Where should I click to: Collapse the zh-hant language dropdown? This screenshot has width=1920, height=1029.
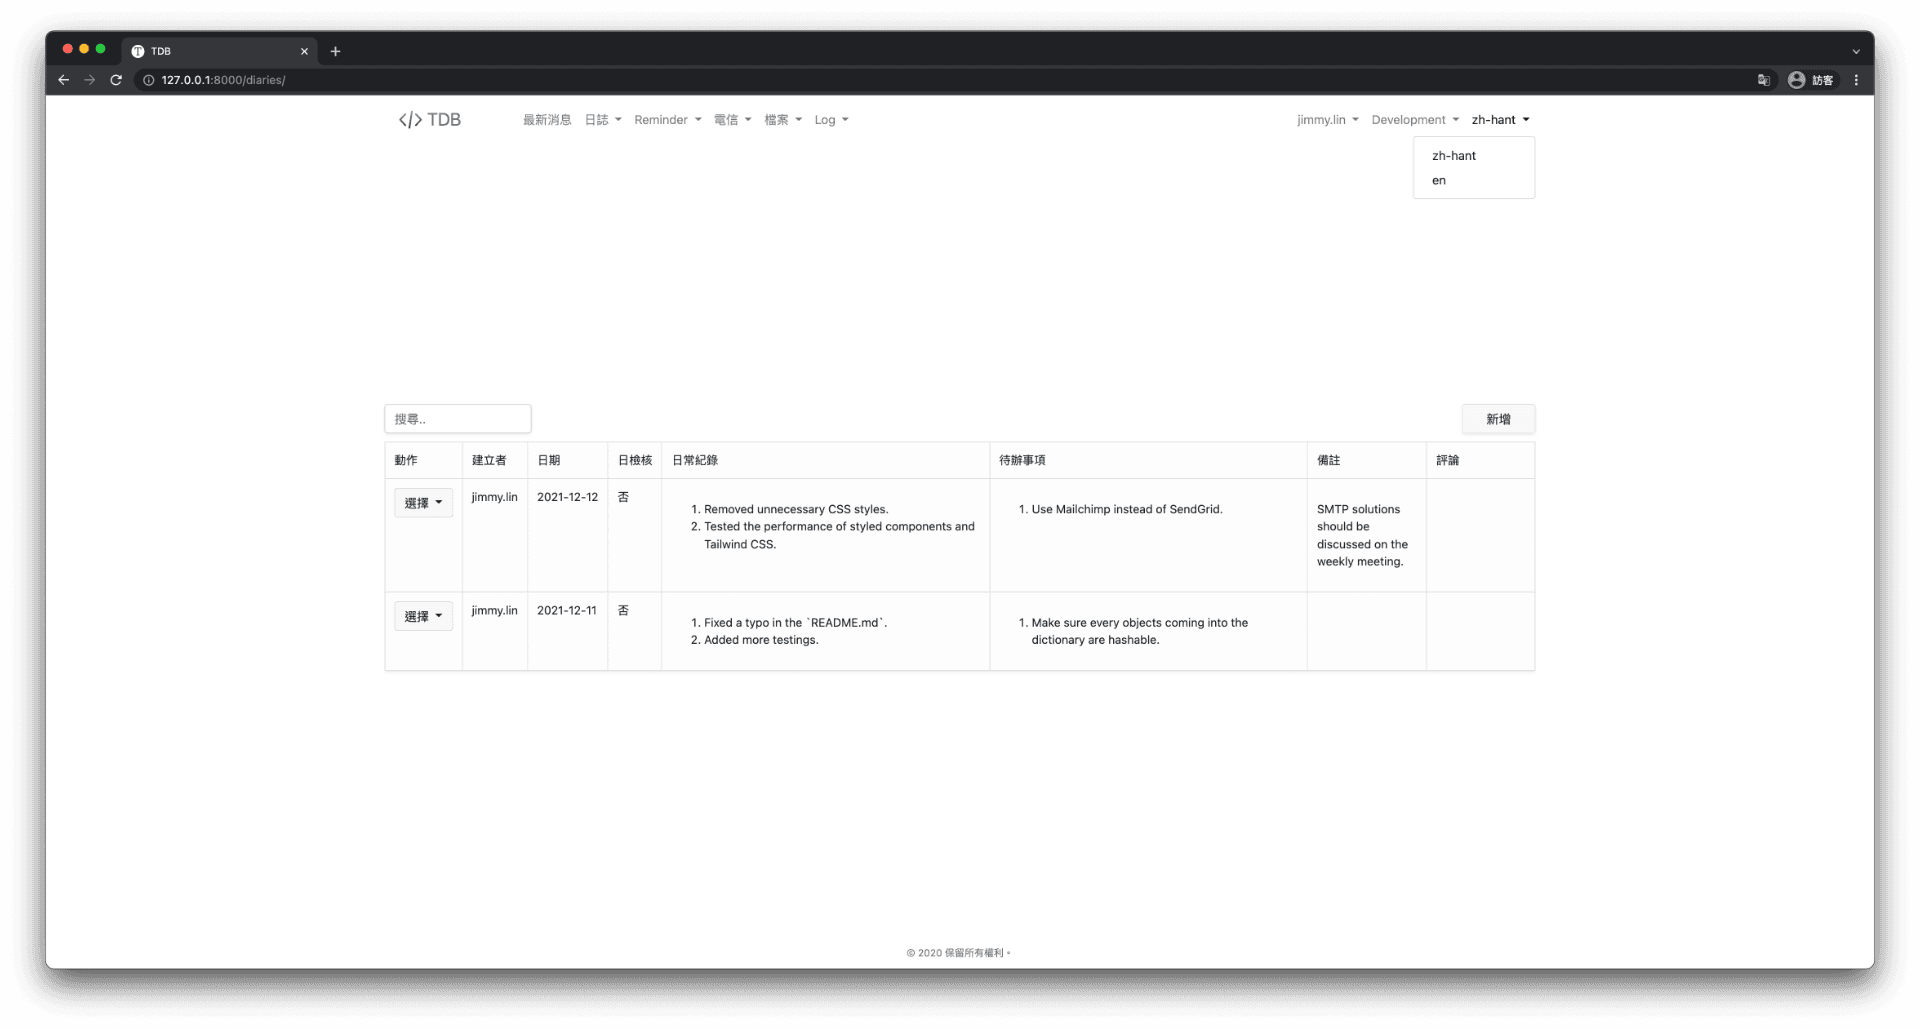click(1500, 120)
